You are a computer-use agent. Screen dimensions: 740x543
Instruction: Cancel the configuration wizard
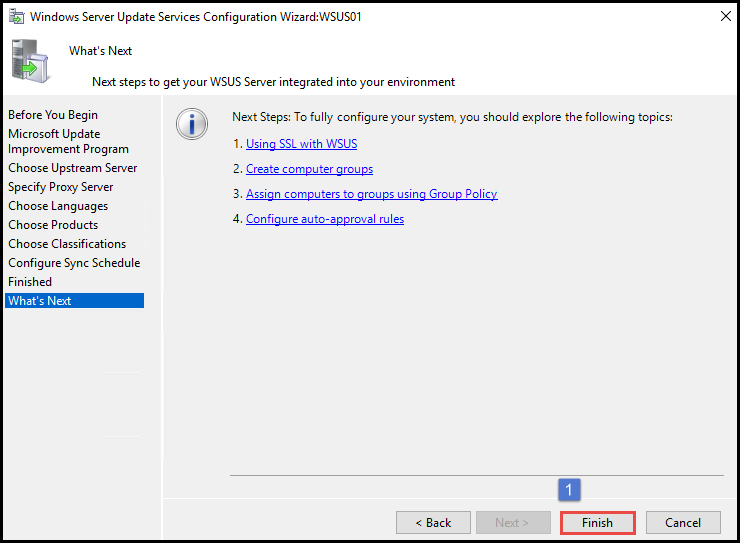683,522
